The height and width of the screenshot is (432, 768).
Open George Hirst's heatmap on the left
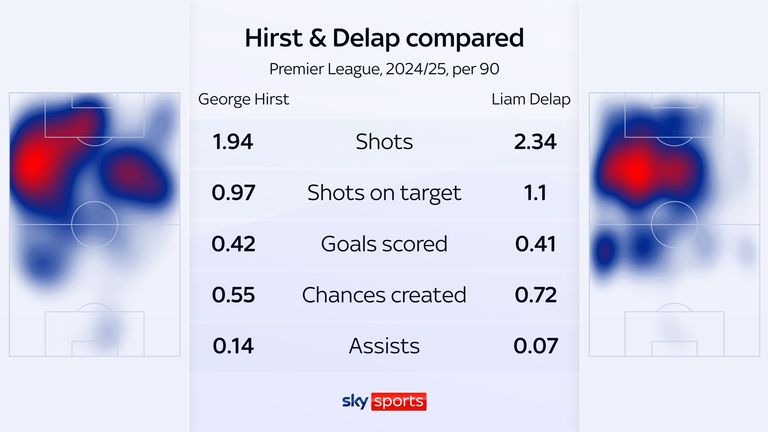[93, 225]
